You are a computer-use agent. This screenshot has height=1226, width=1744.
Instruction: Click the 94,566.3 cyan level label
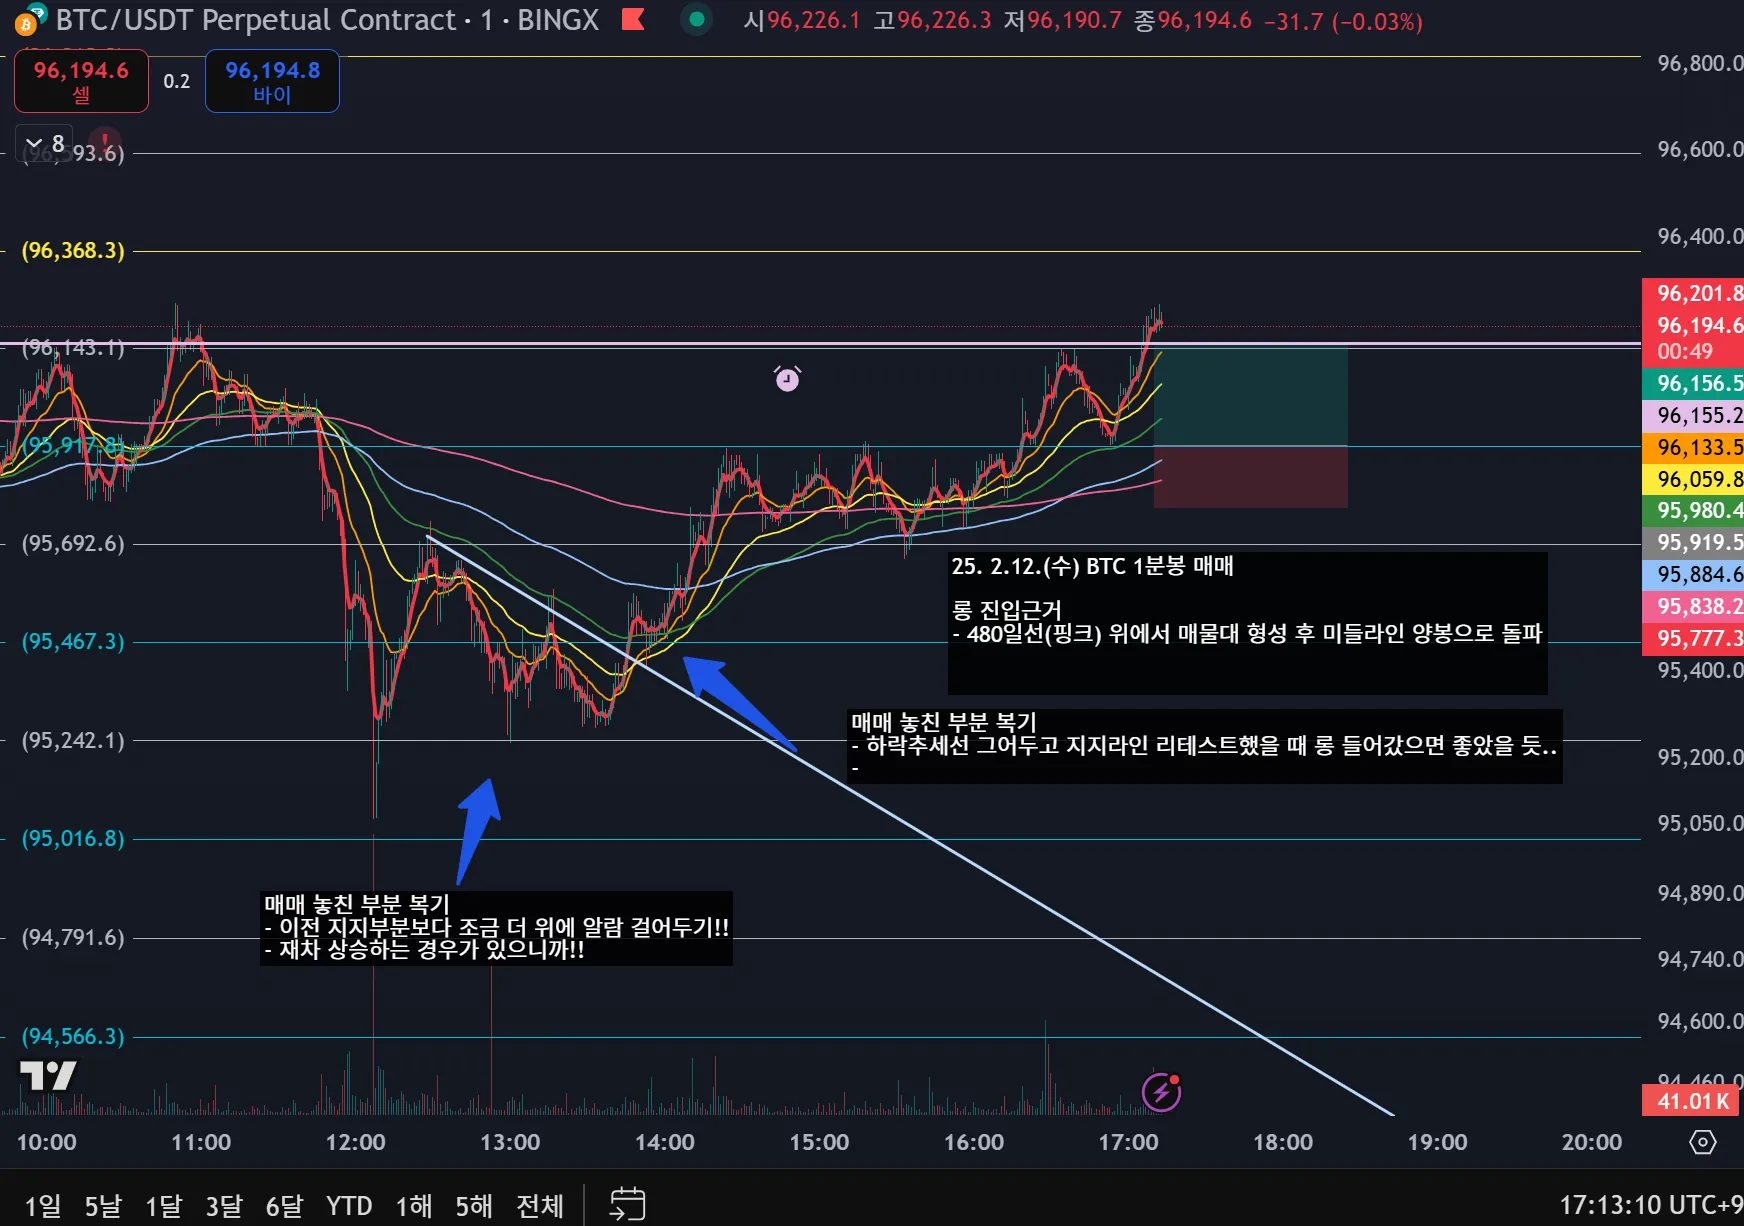[x=73, y=1036]
